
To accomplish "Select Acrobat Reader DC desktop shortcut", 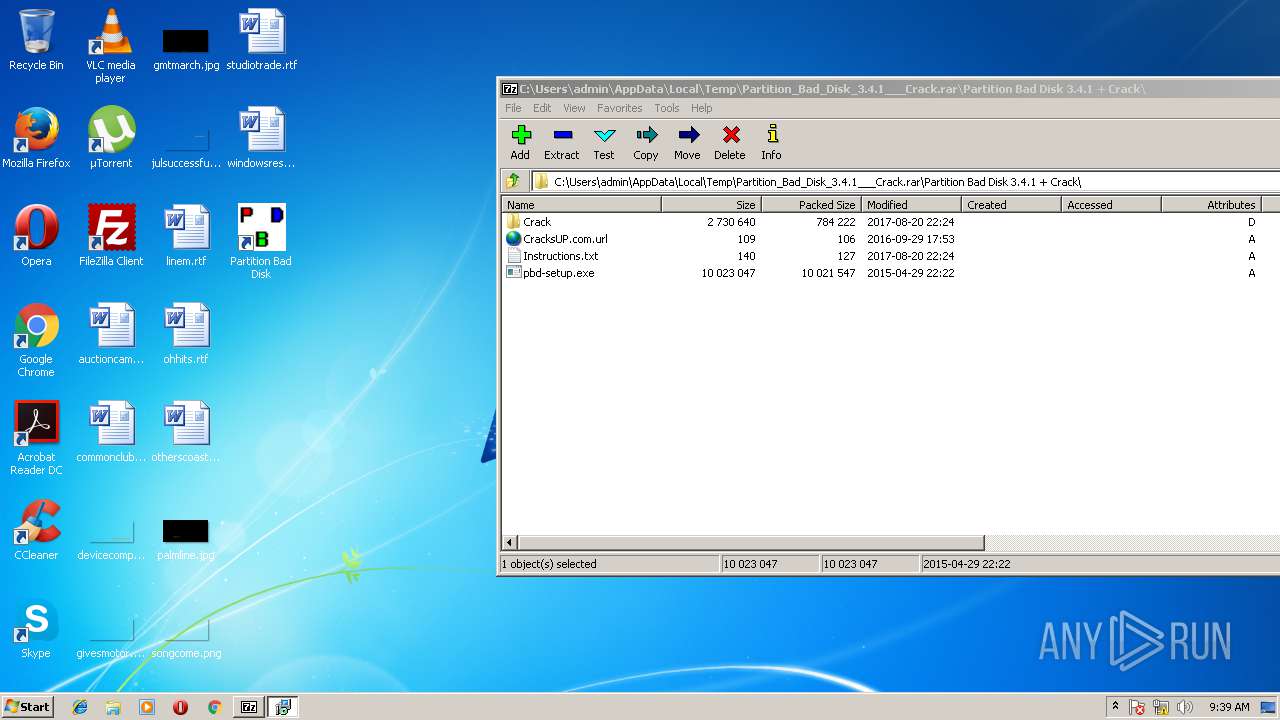I will pyautogui.click(x=36, y=438).
